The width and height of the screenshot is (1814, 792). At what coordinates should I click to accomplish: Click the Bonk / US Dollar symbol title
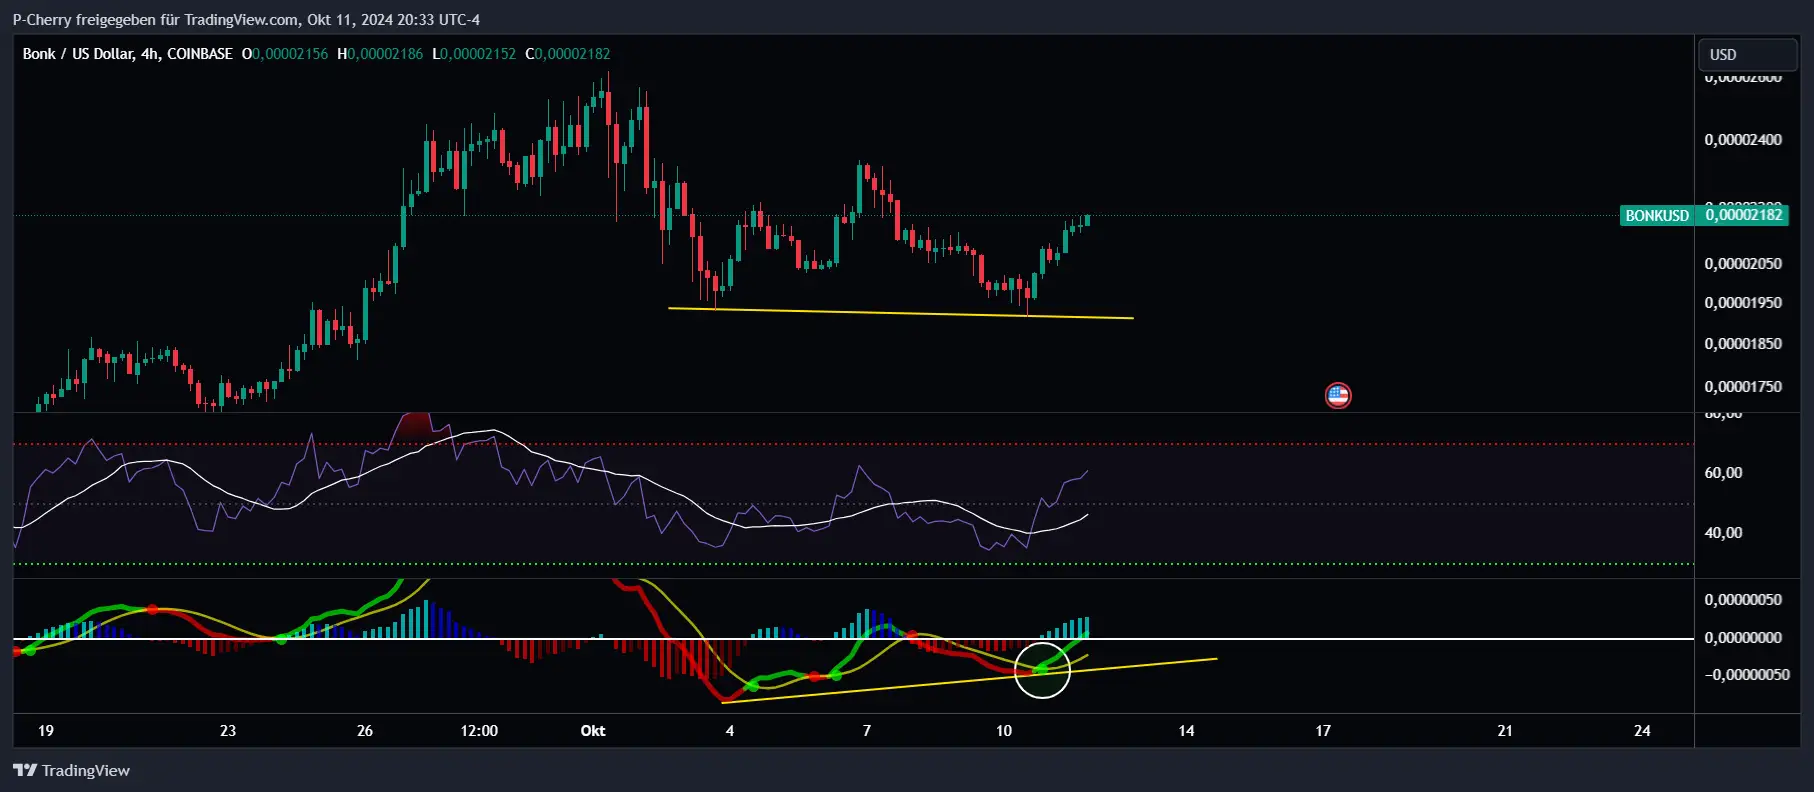127,54
